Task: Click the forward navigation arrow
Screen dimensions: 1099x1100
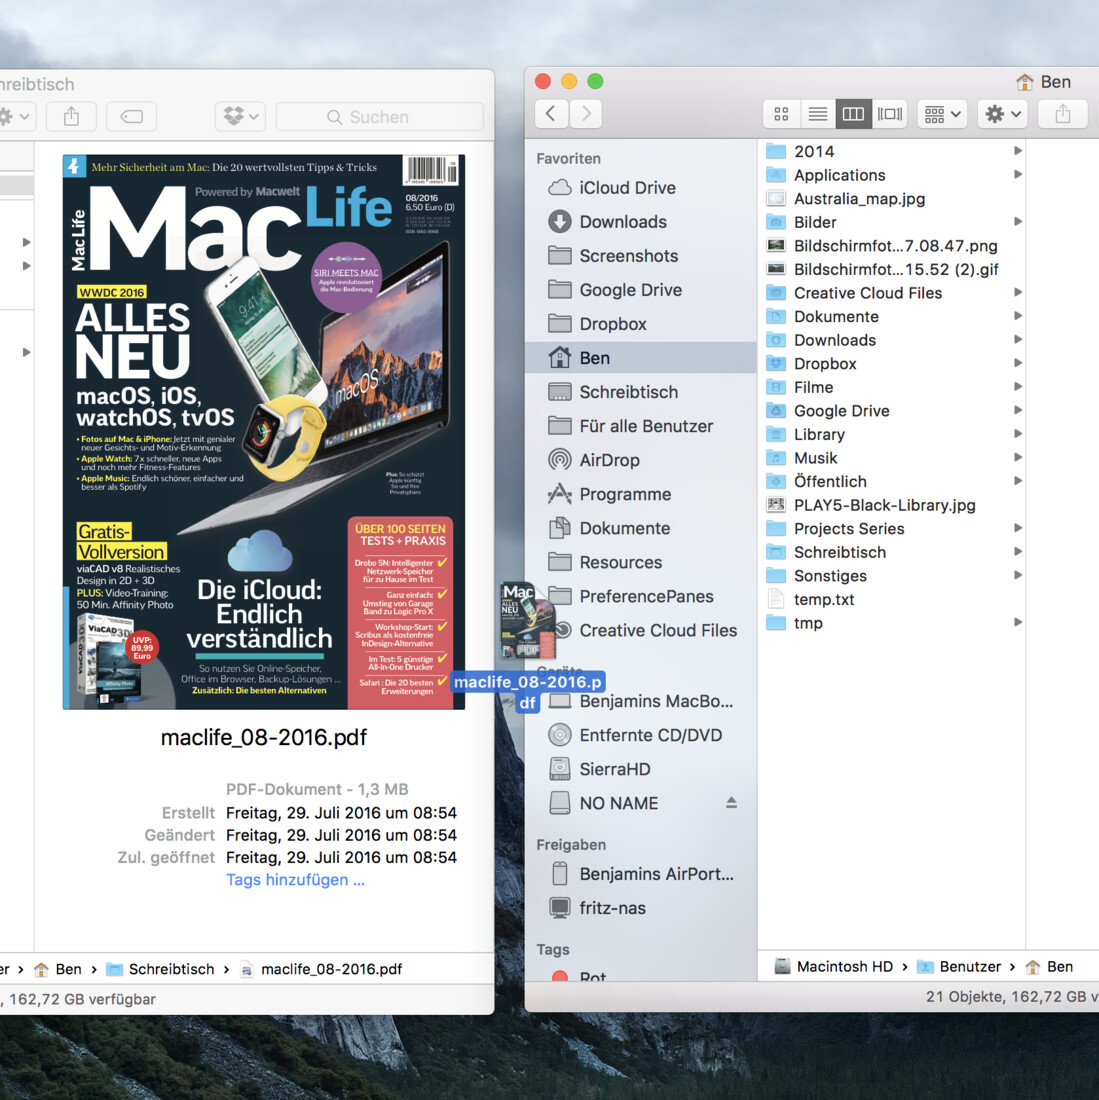Action: click(x=586, y=114)
